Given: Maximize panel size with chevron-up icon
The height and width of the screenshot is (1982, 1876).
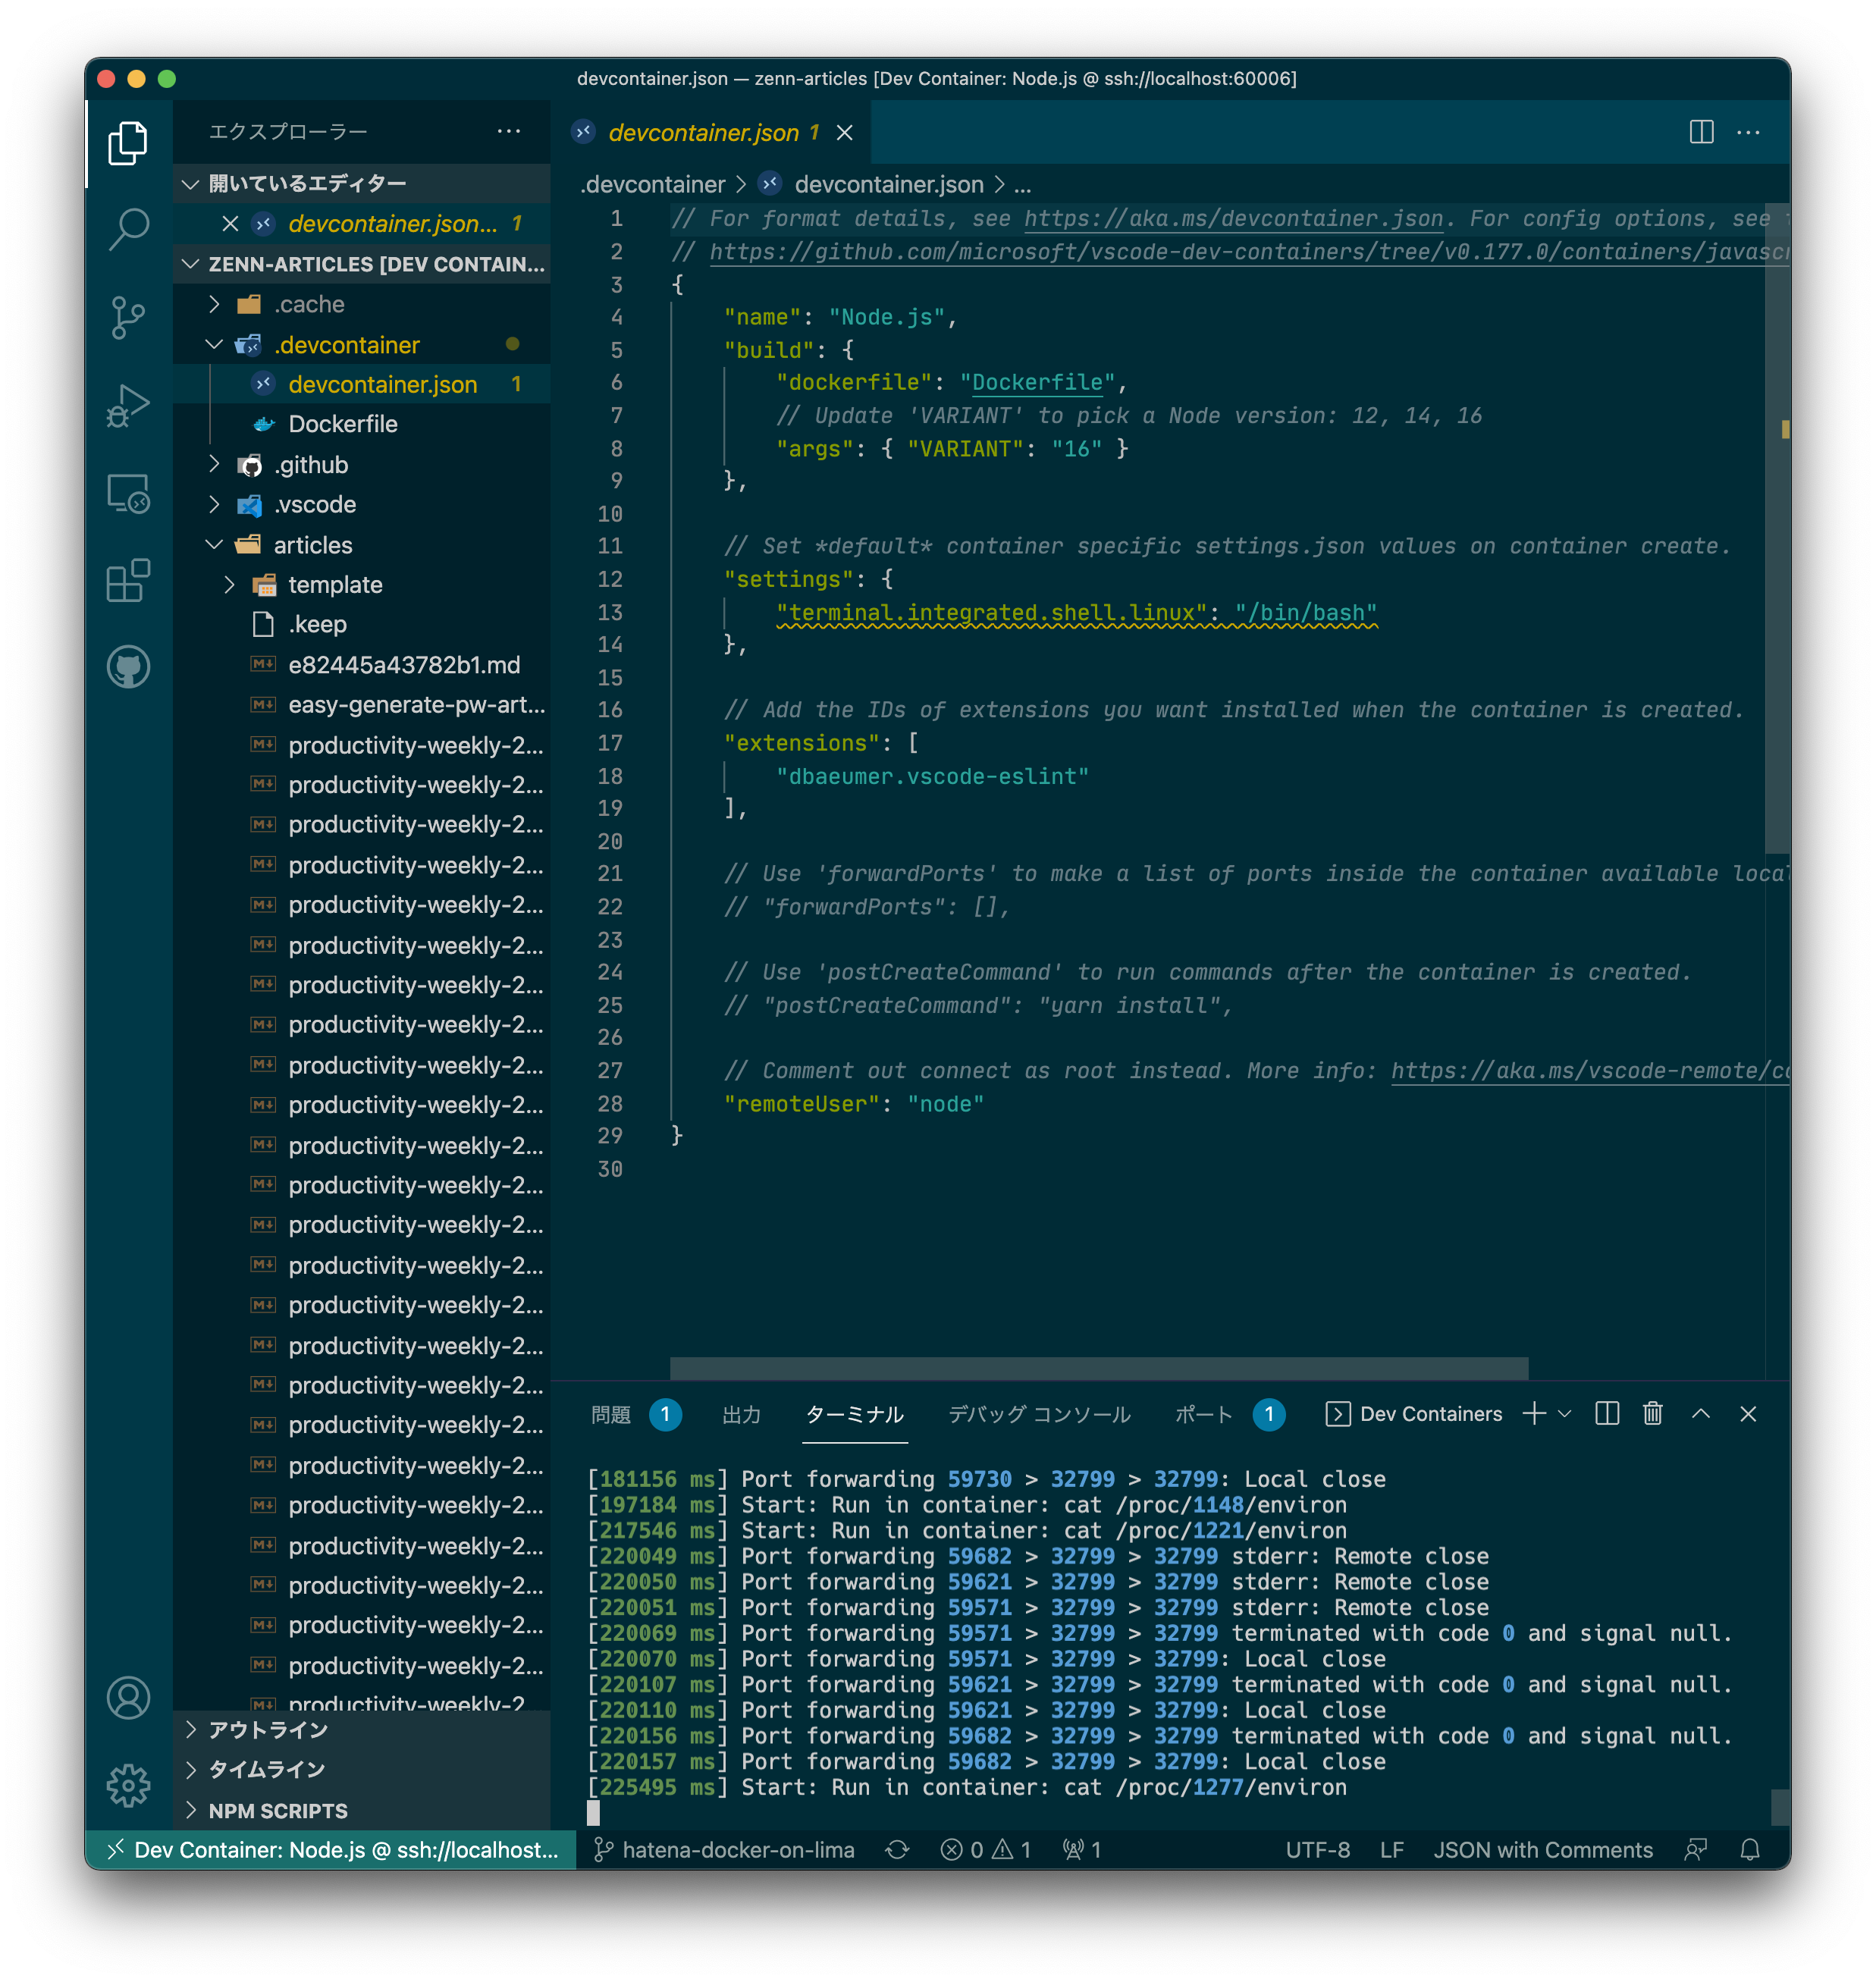Looking at the screenshot, I should (x=1700, y=1413).
